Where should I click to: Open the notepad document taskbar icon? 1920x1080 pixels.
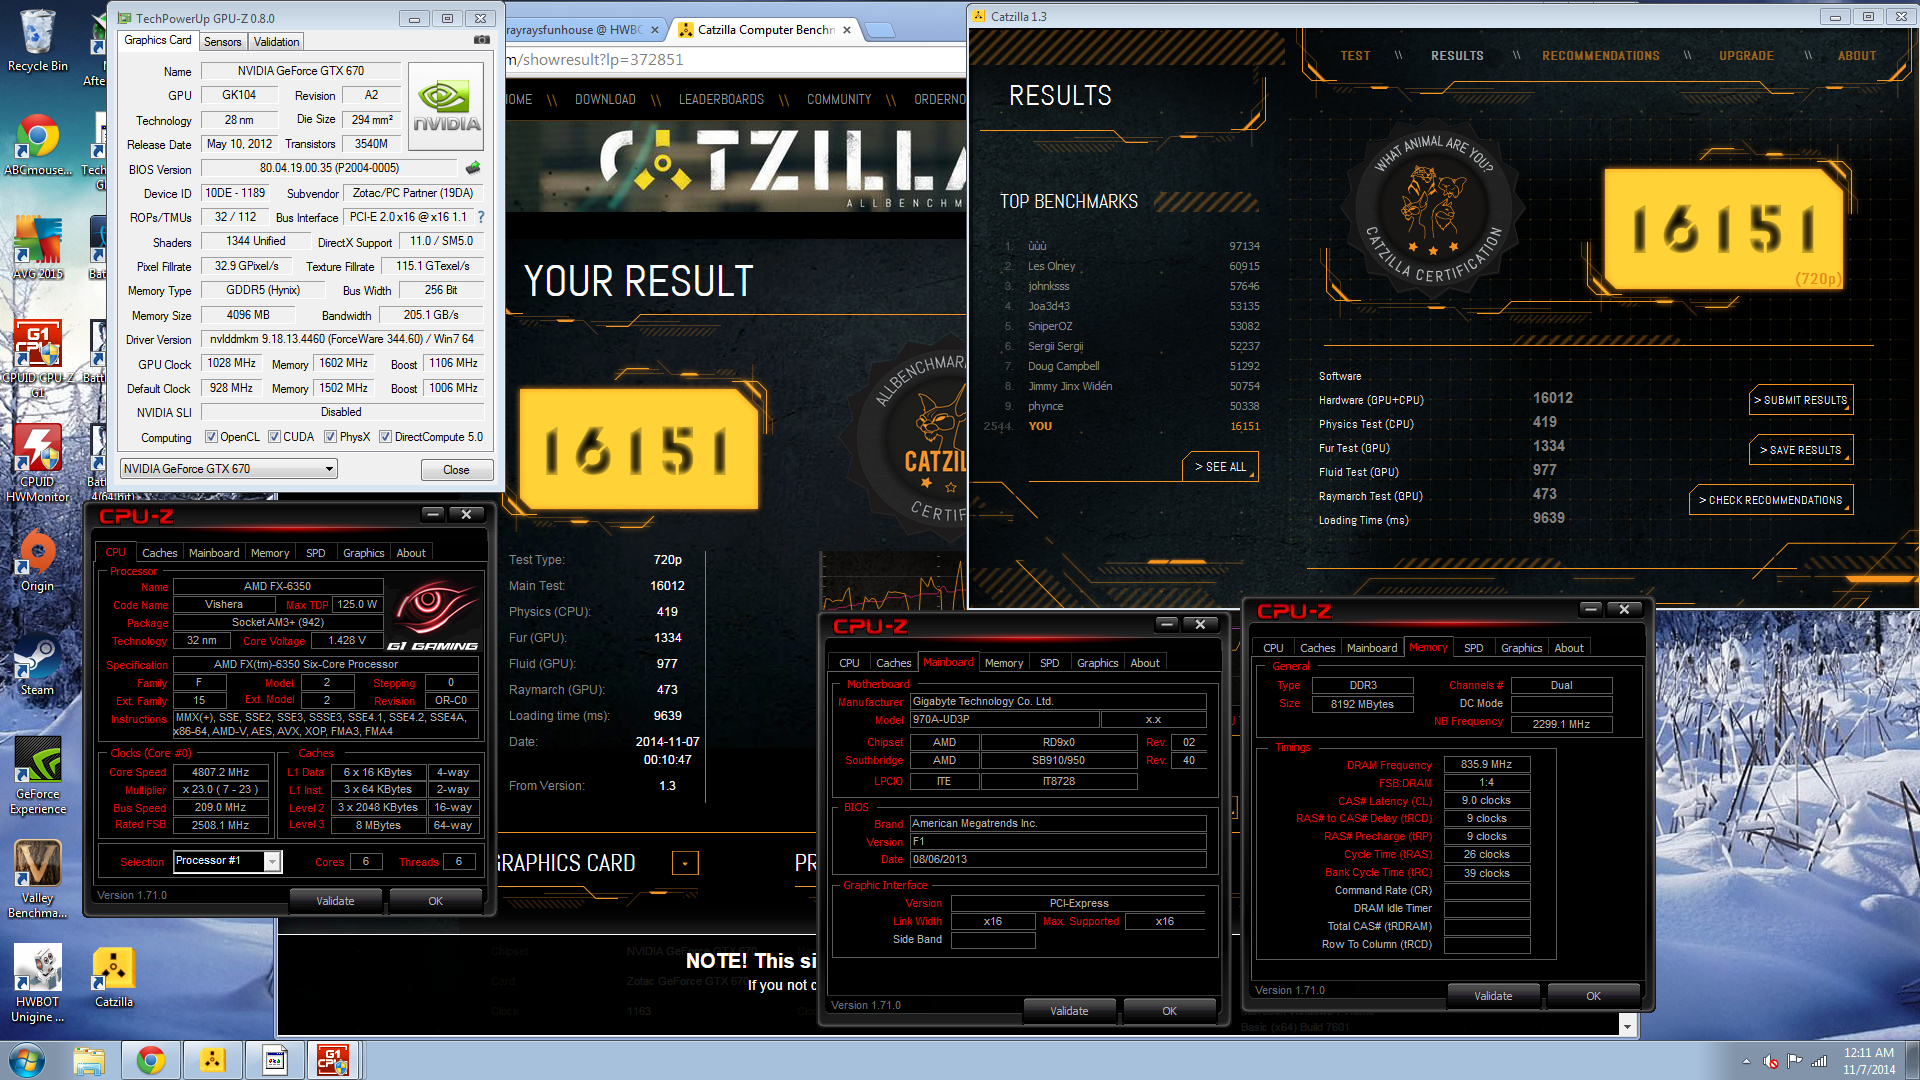(275, 1060)
